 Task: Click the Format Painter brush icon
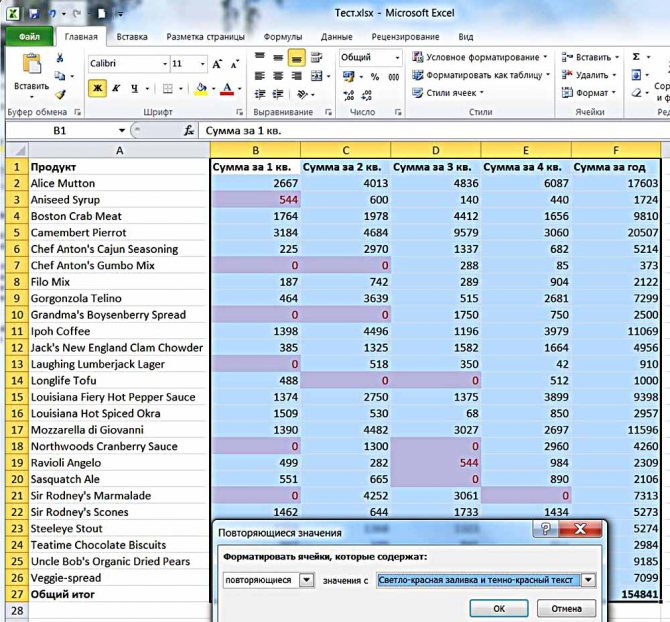click(x=60, y=94)
